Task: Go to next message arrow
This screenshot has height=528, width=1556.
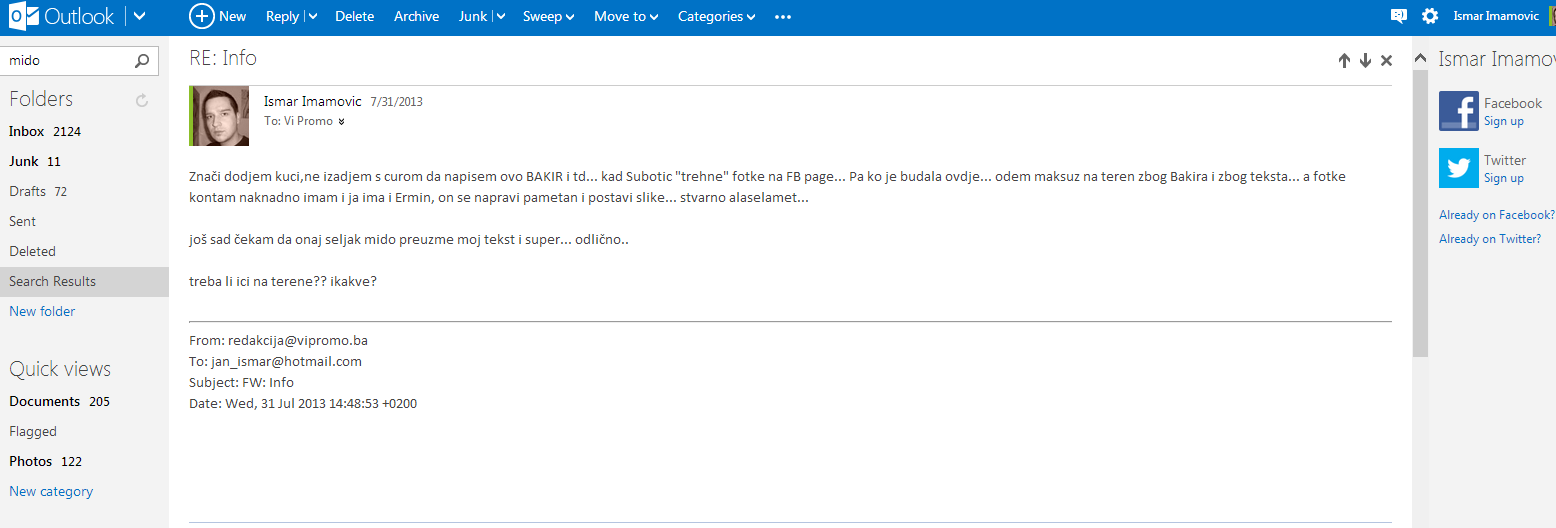Action: click(1365, 61)
